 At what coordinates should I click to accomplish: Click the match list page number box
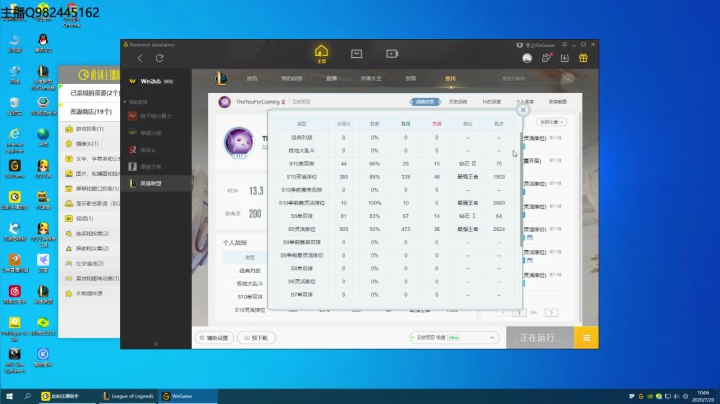(x=519, y=313)
